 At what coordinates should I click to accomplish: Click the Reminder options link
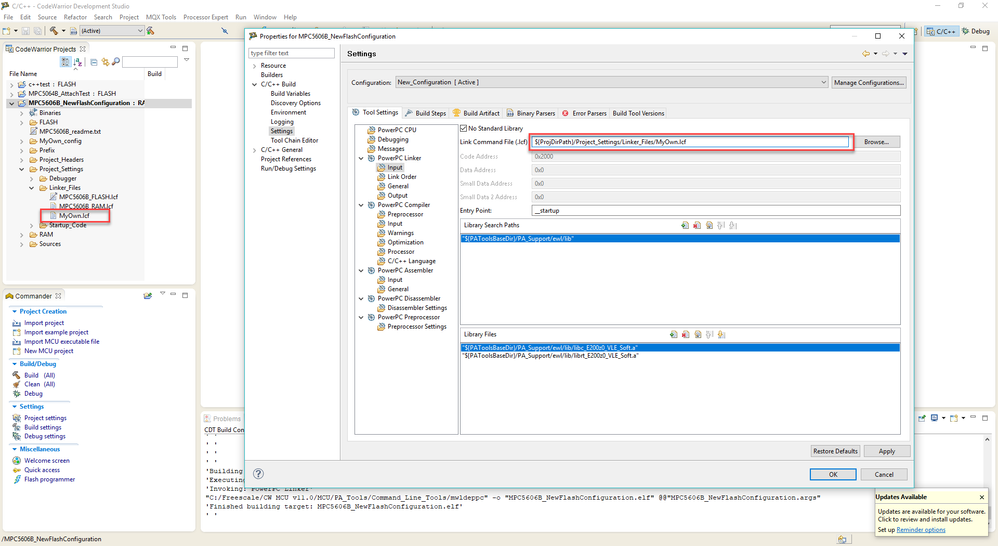click(920, 530)
